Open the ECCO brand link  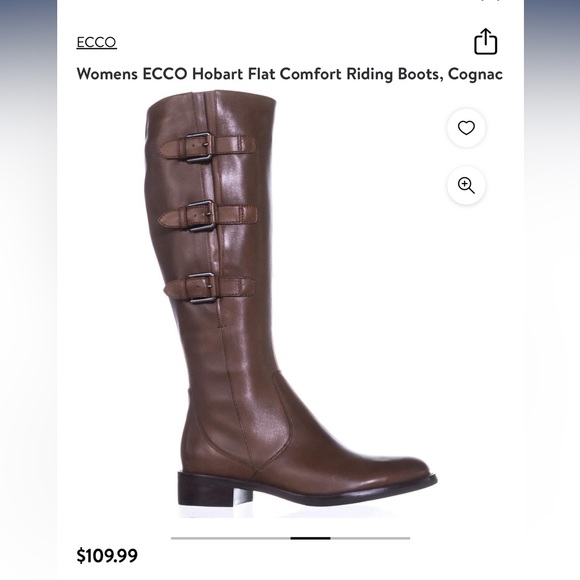point(97,42)
